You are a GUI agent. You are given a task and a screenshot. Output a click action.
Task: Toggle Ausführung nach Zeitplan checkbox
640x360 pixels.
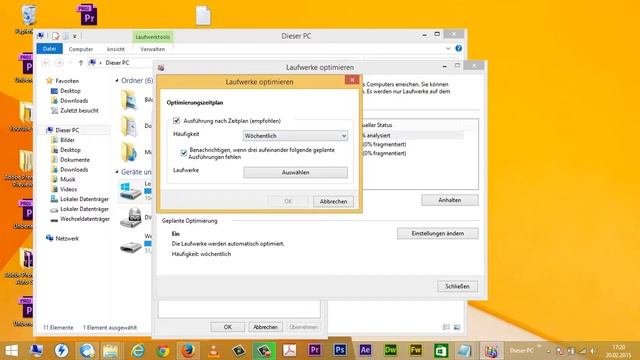[176, 121]
